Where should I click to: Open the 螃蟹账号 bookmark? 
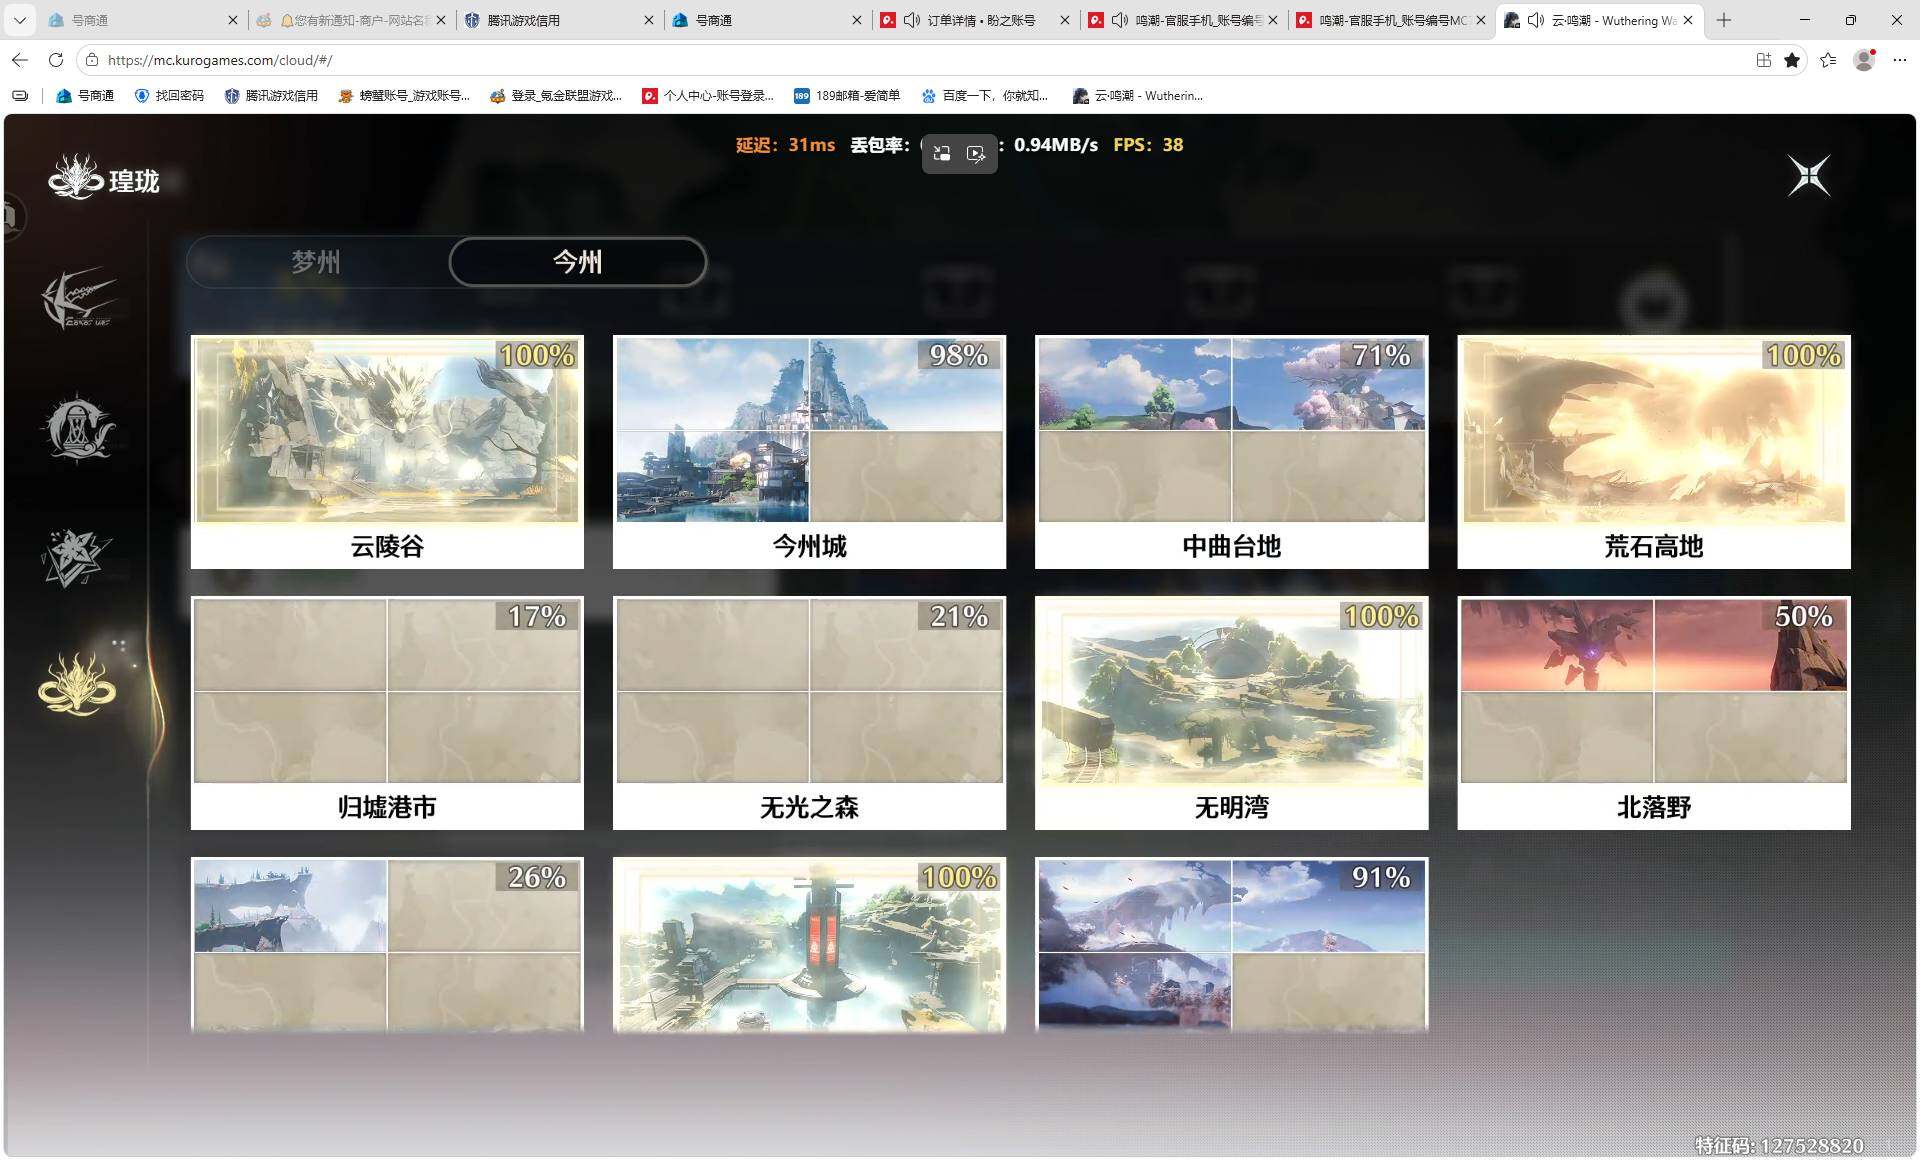coord(404,96)
